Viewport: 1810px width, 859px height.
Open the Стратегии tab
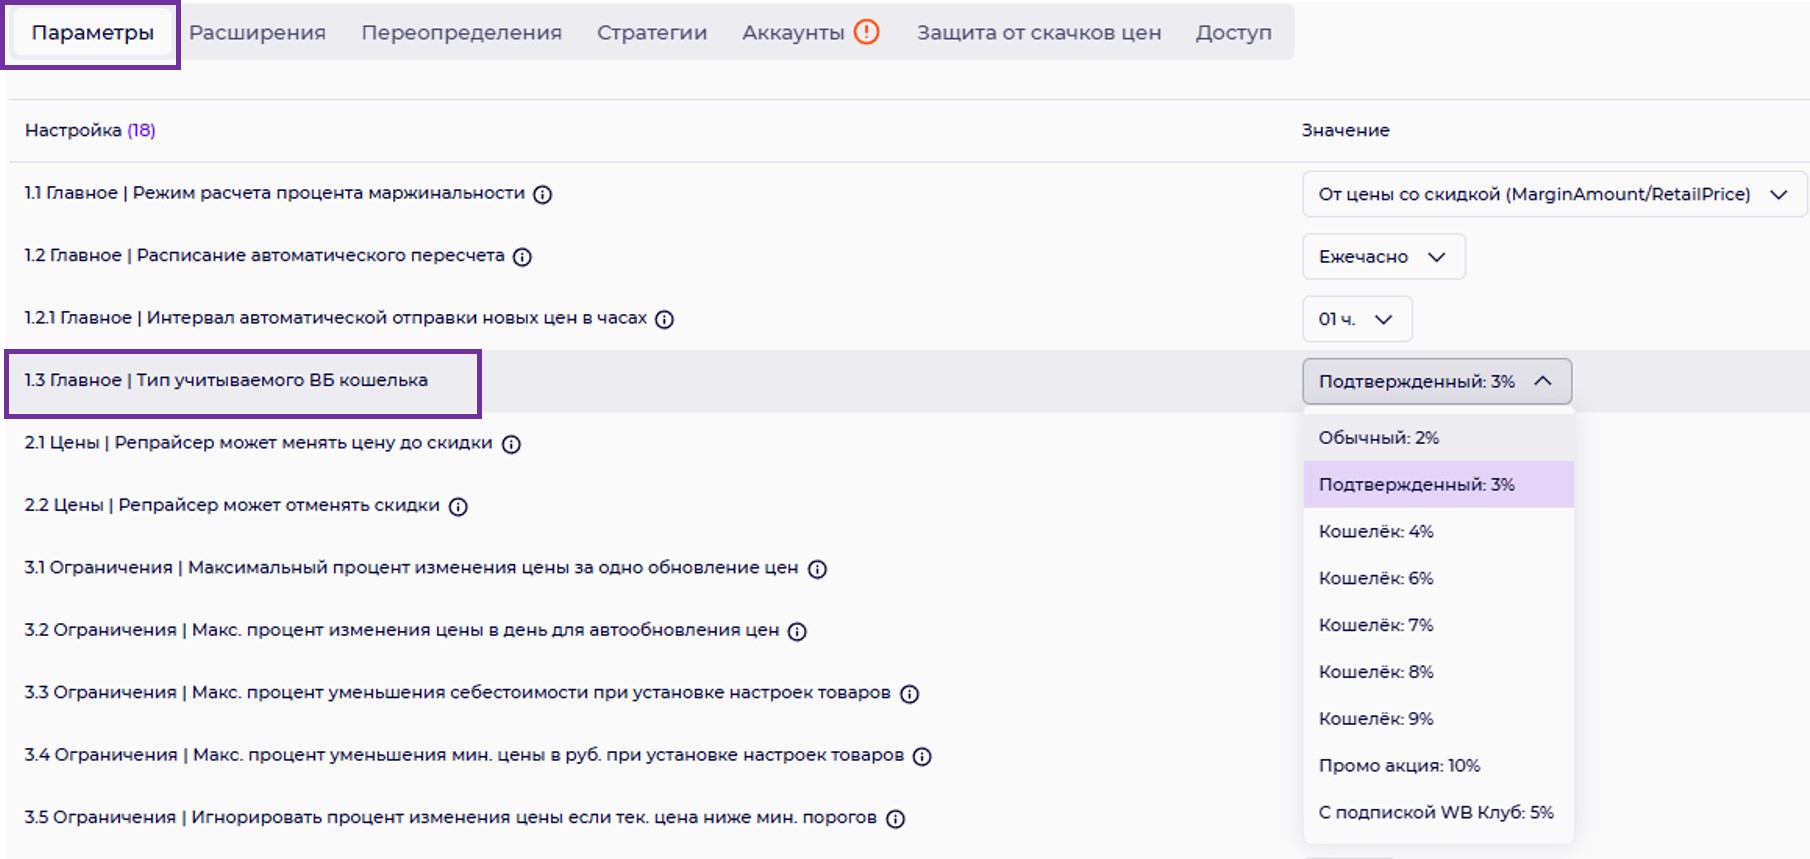pyautogui.click(x=651, y=32)
